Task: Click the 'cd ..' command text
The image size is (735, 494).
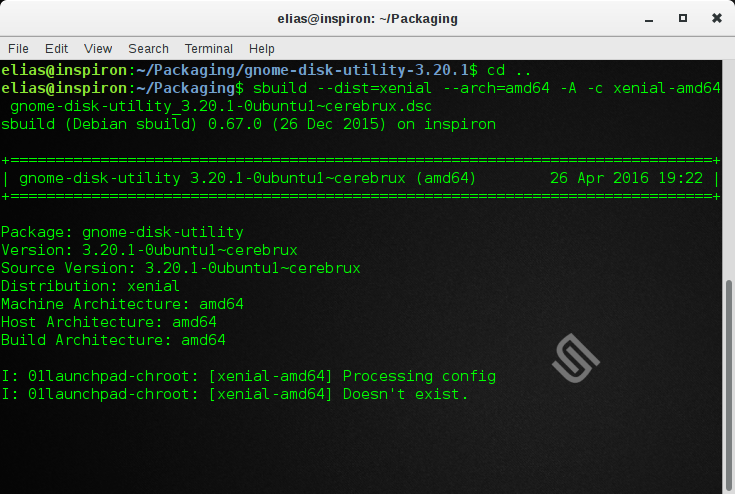Action: [510, 70]
